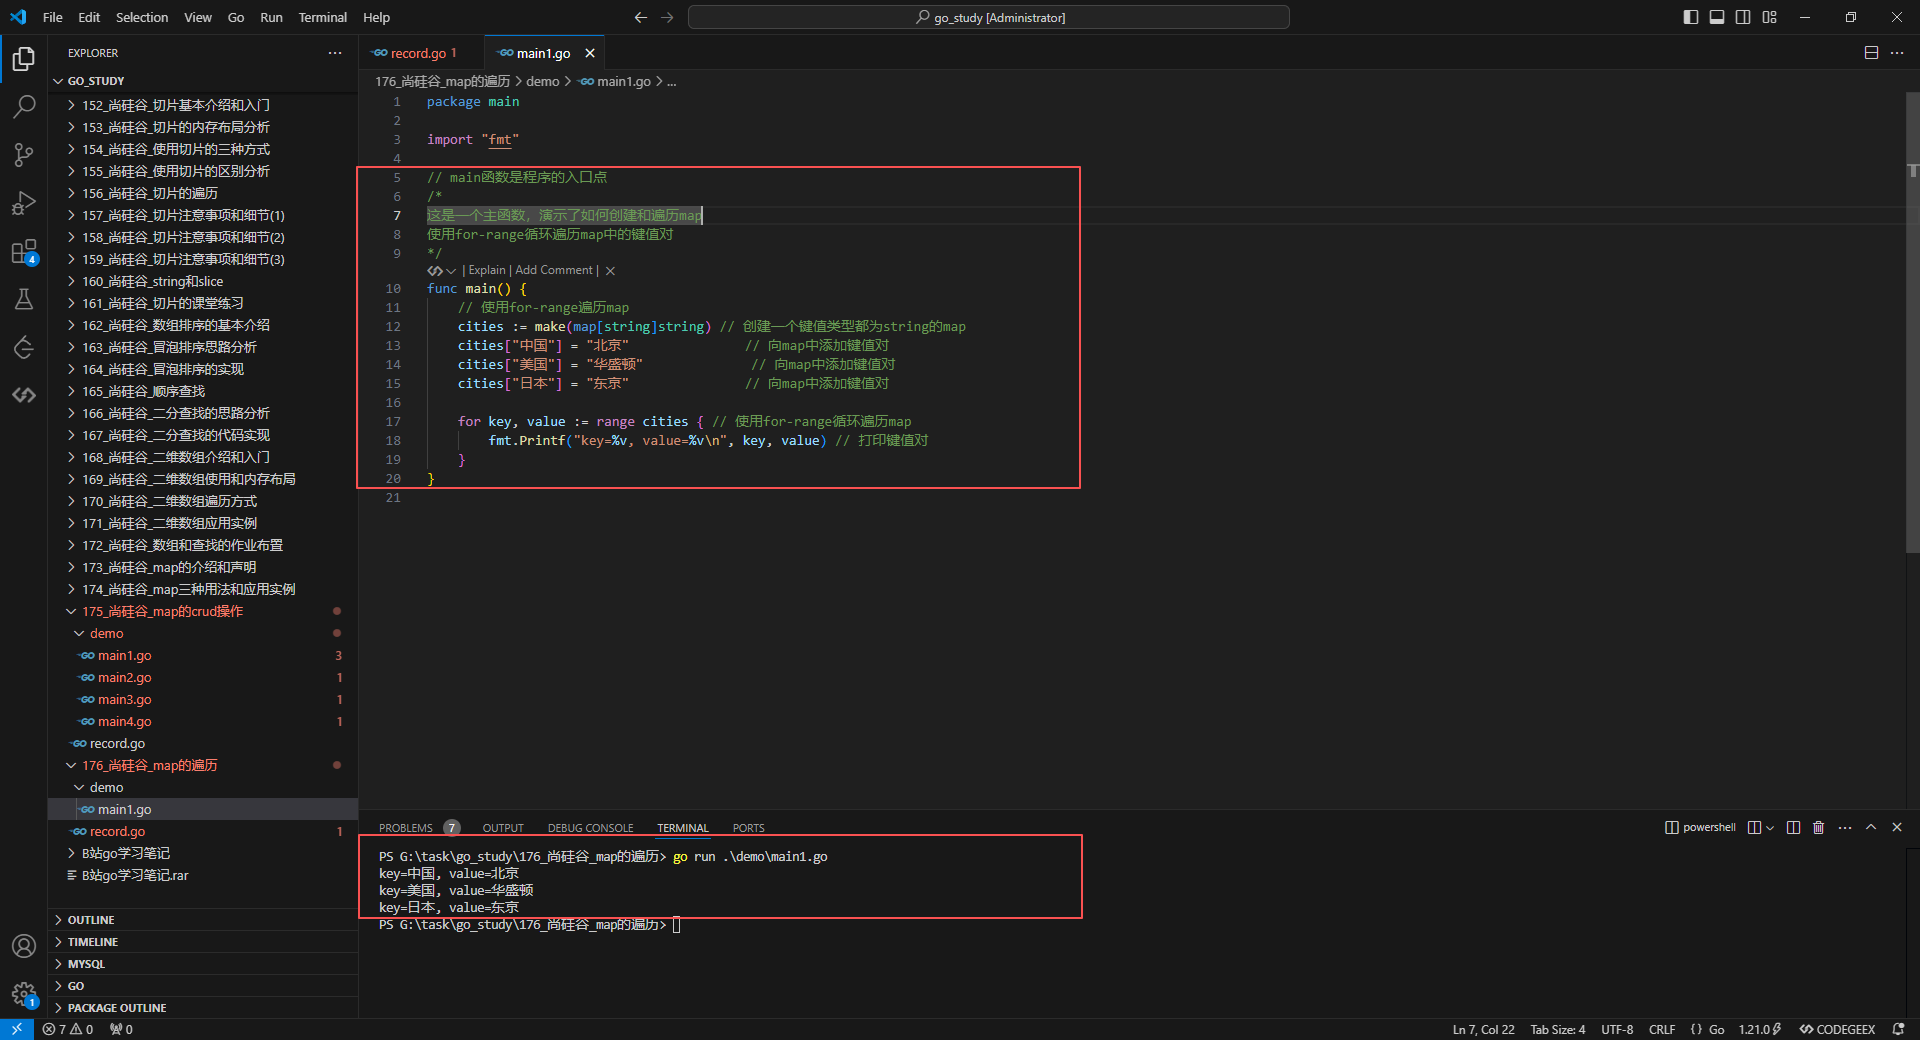This screenshot has height=1040, width=1920.
Task: Change the UTF-8 file encoding
Action: pos(1617,1029)
